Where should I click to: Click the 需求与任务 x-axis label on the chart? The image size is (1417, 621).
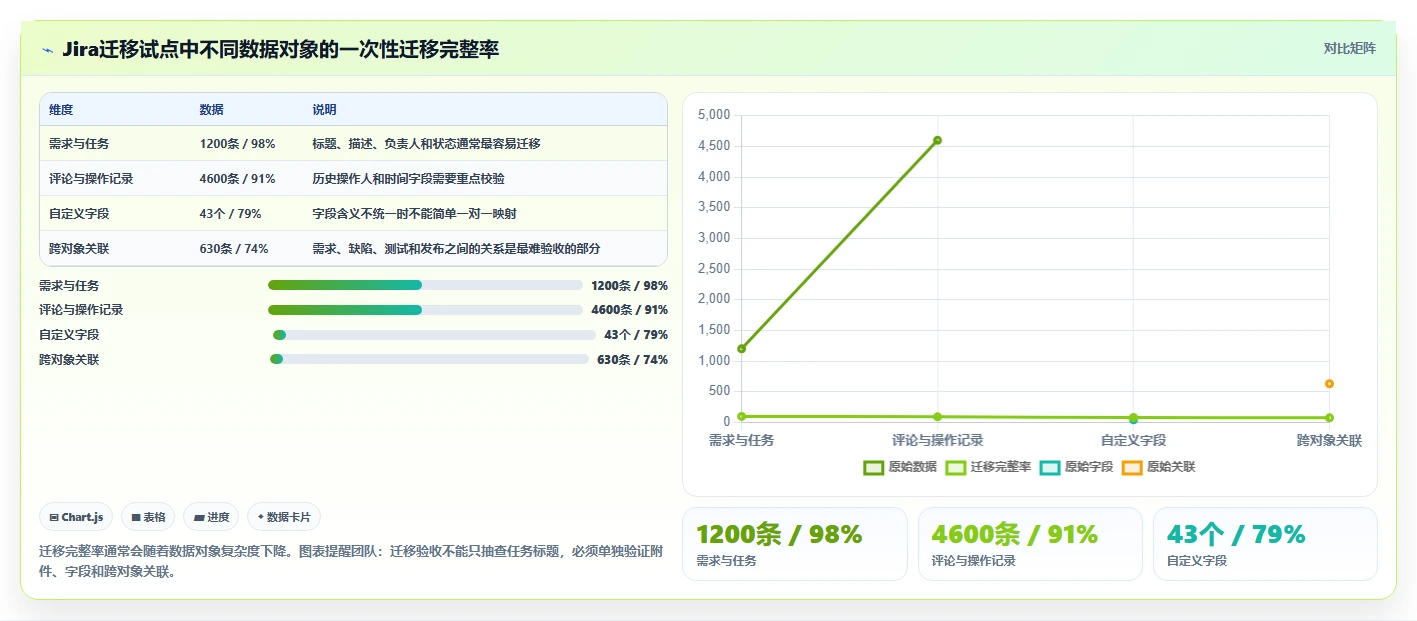click(x=741, y=440)
